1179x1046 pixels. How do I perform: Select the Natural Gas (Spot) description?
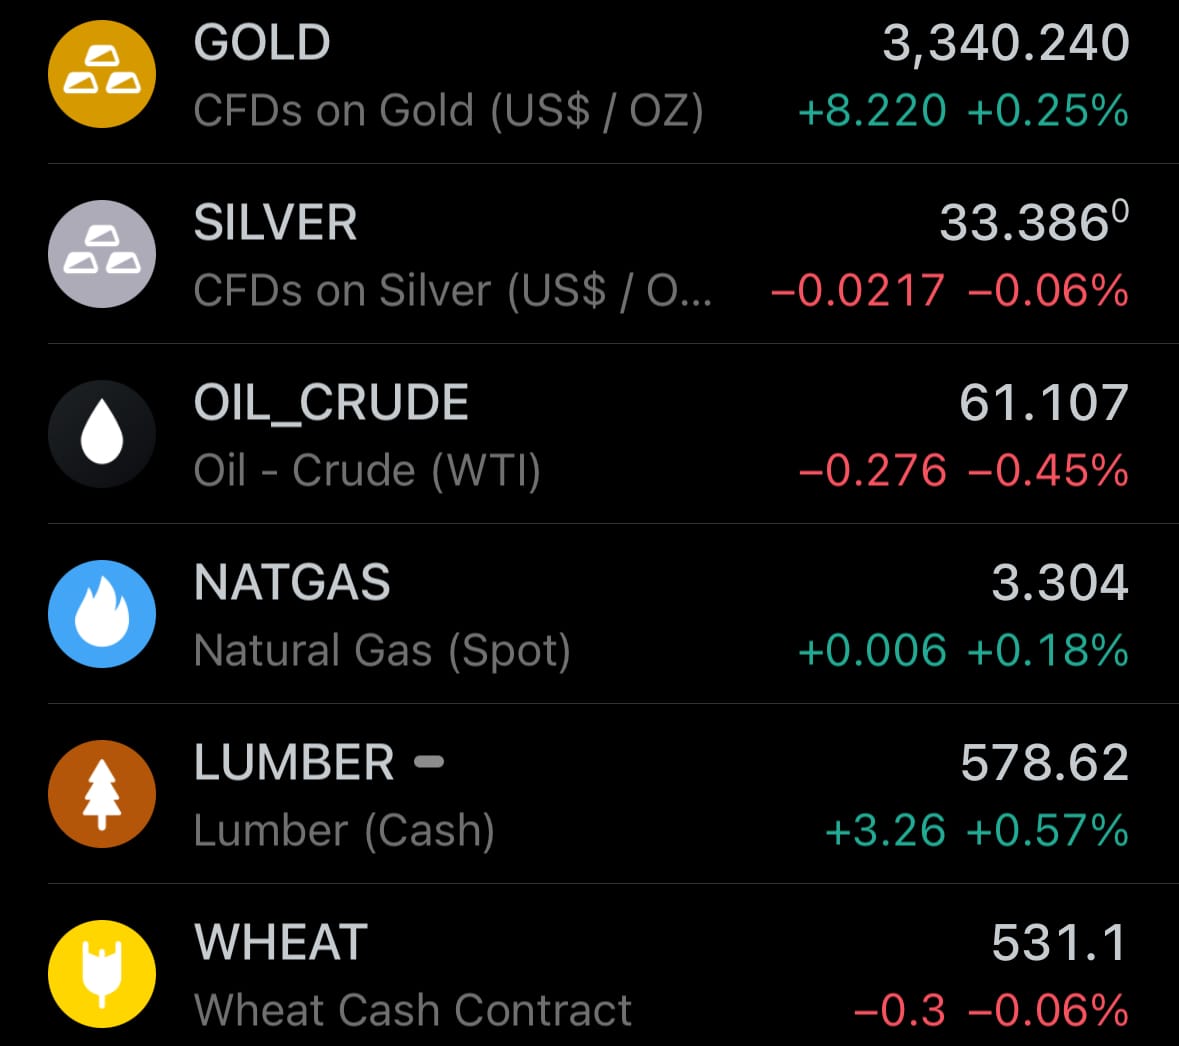pyautogui.click(x=382, y=650)
